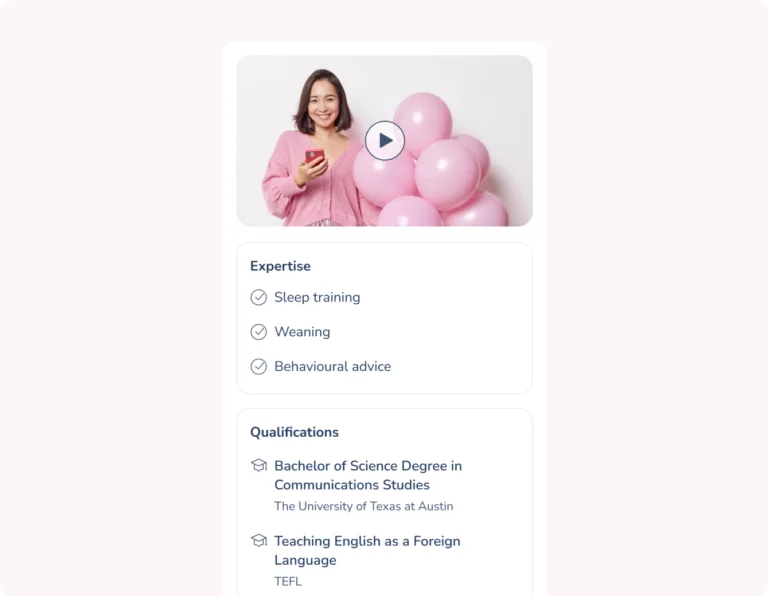
Task: Click the red phone in the thumbnail
Action: [314, 157]
